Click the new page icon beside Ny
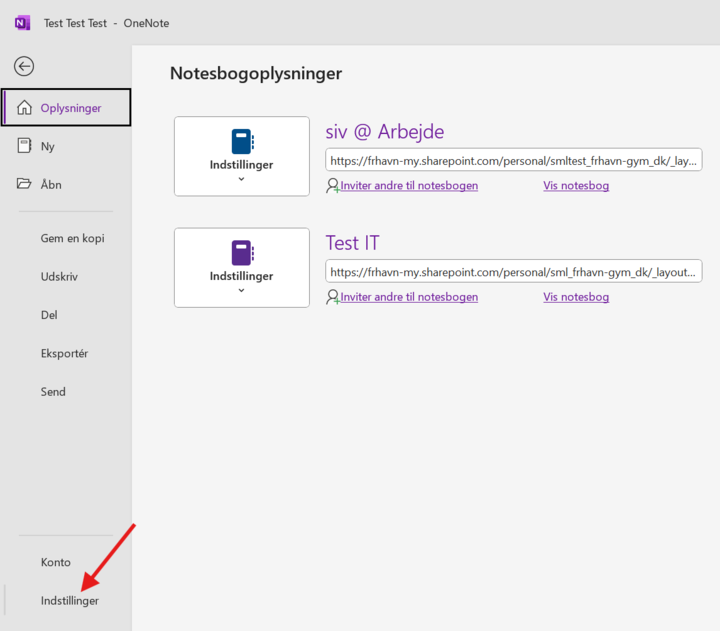This screenshot has height=631, width=720. point(24,146)
